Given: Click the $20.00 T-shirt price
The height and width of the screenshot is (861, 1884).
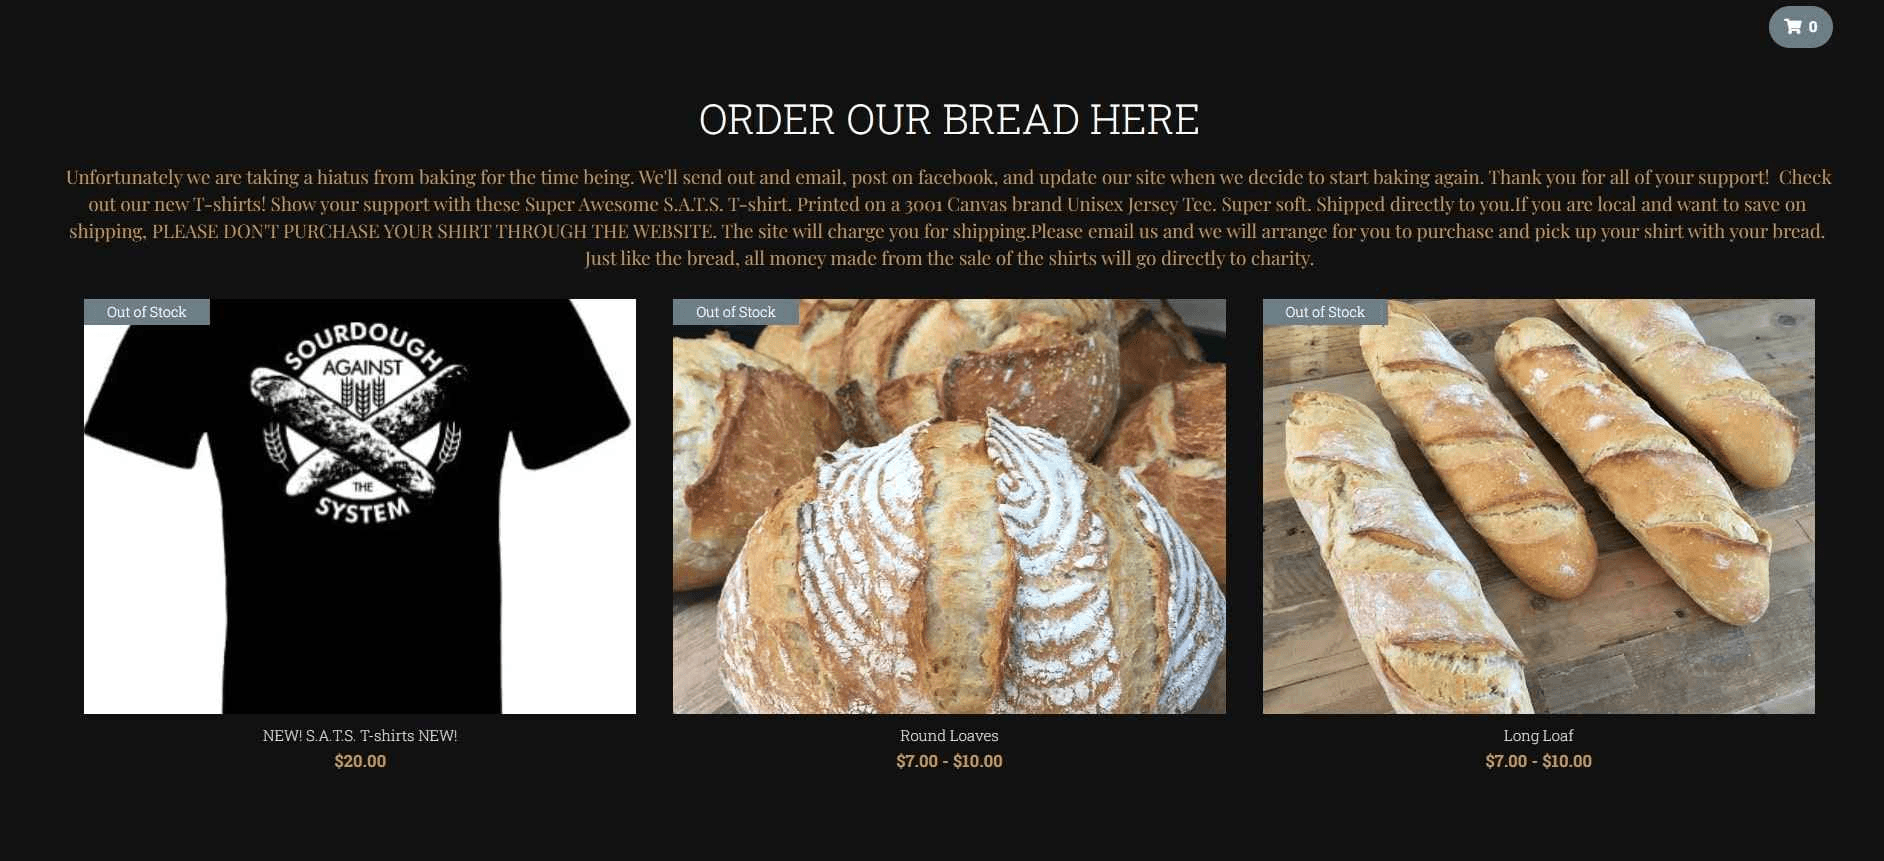Looking at the screenshot, I should (x=360, y=761).
